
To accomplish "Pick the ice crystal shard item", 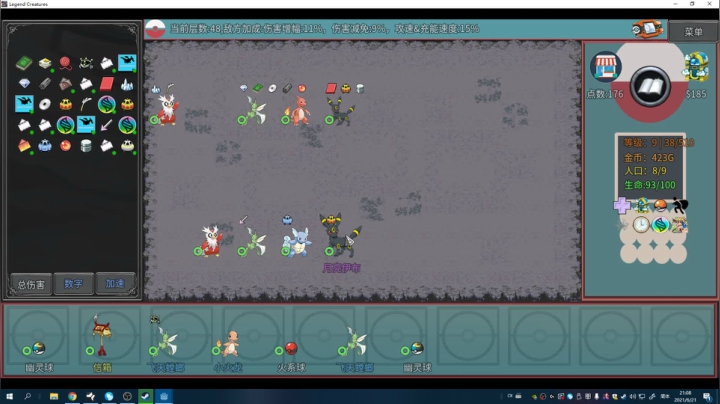I will [127, 84].
